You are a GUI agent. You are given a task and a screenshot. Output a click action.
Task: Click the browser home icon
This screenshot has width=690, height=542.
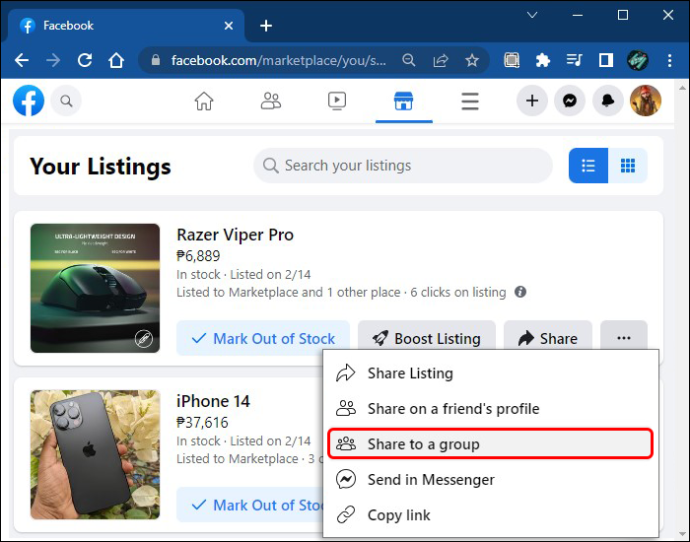tap(116, 60)
